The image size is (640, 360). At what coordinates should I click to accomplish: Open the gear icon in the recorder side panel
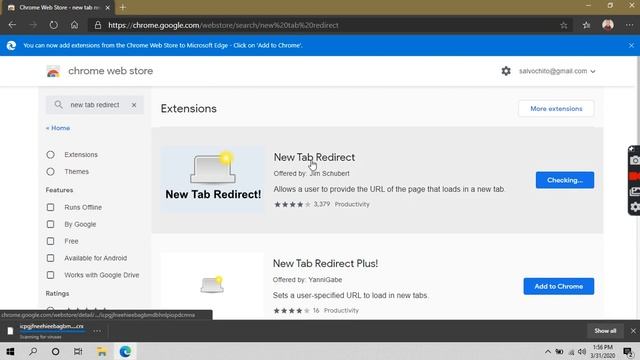635,207
